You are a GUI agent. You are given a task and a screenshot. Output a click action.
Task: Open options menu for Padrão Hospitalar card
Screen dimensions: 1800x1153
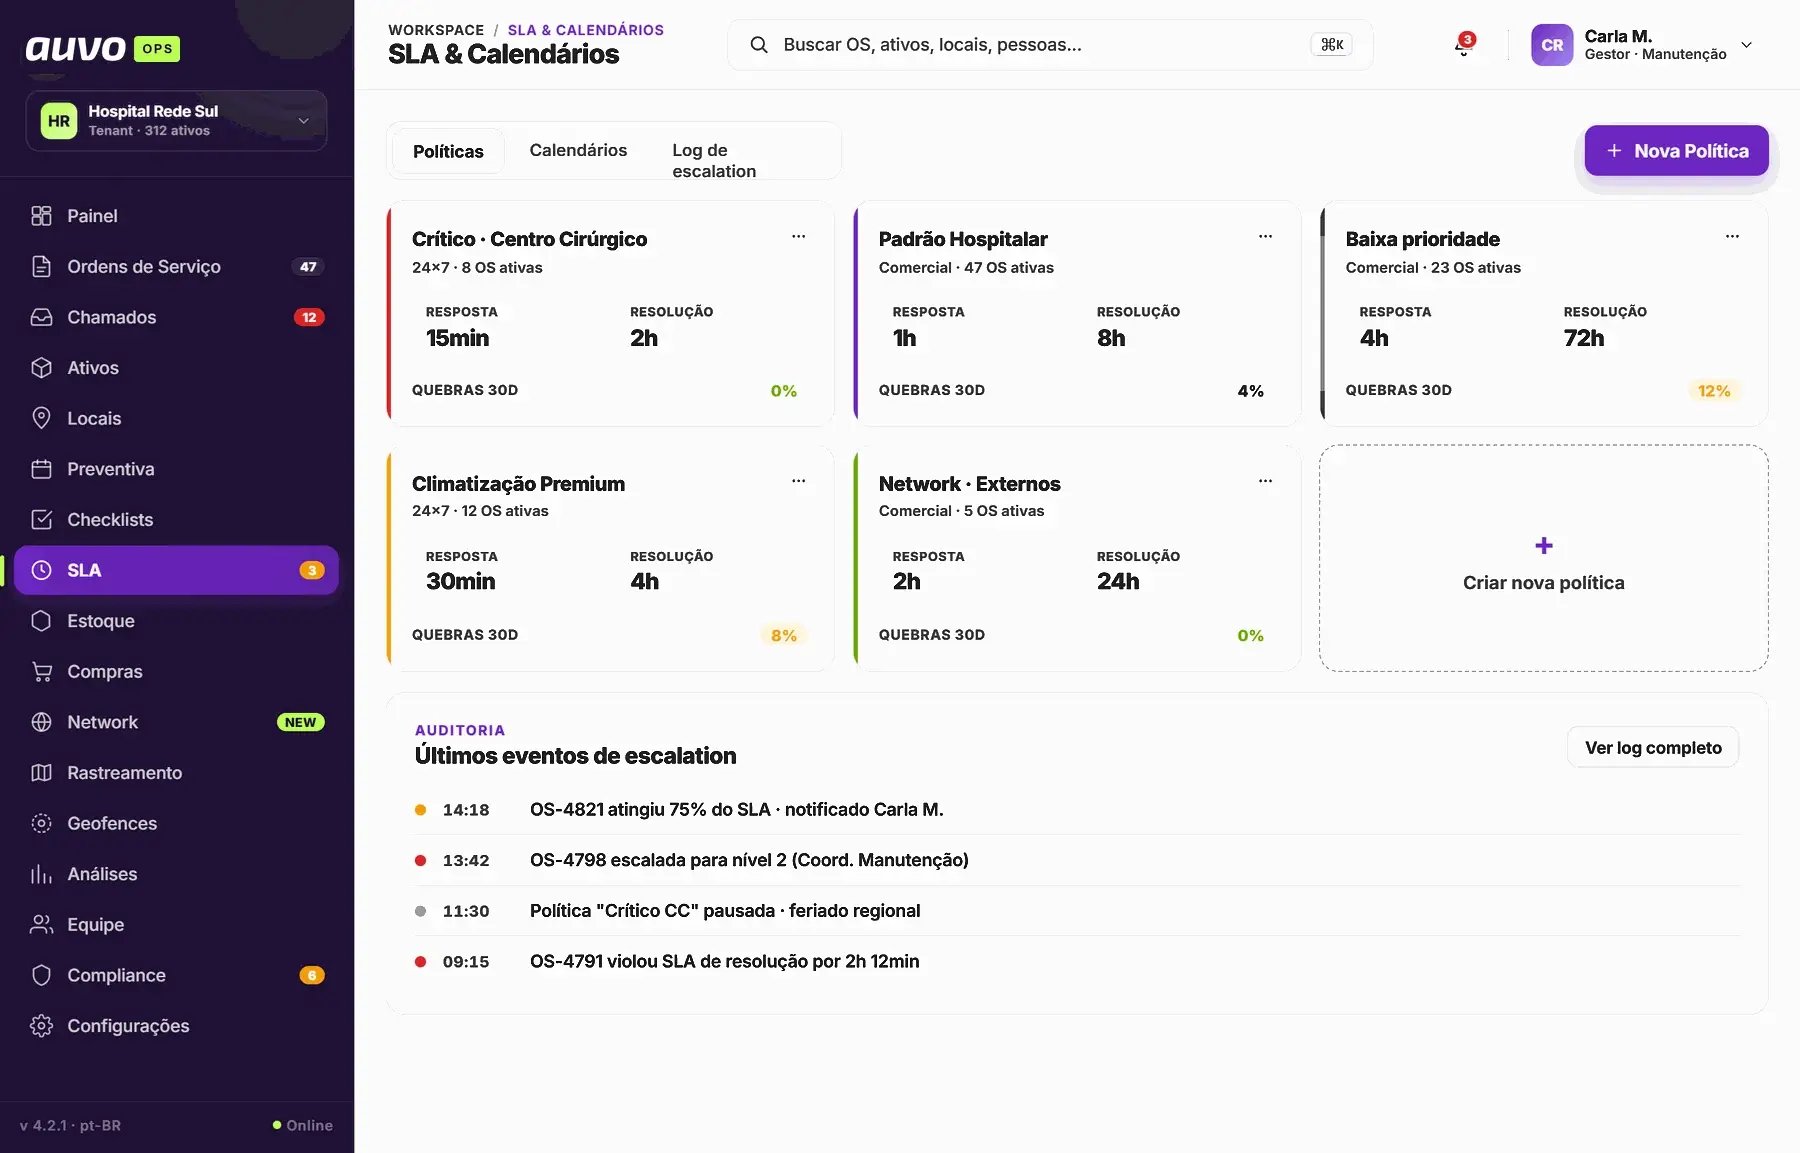(x=1265, y=237)
